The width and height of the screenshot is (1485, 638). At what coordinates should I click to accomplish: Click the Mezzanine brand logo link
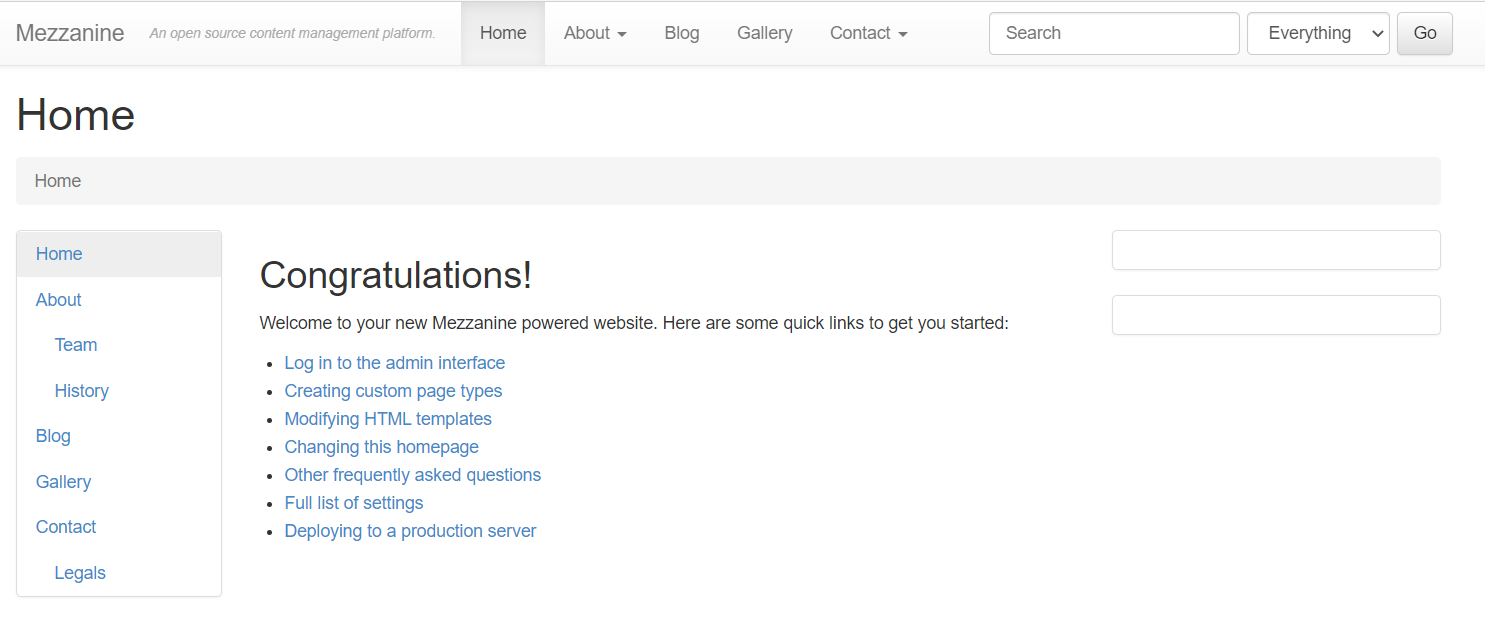pos(70,33)
